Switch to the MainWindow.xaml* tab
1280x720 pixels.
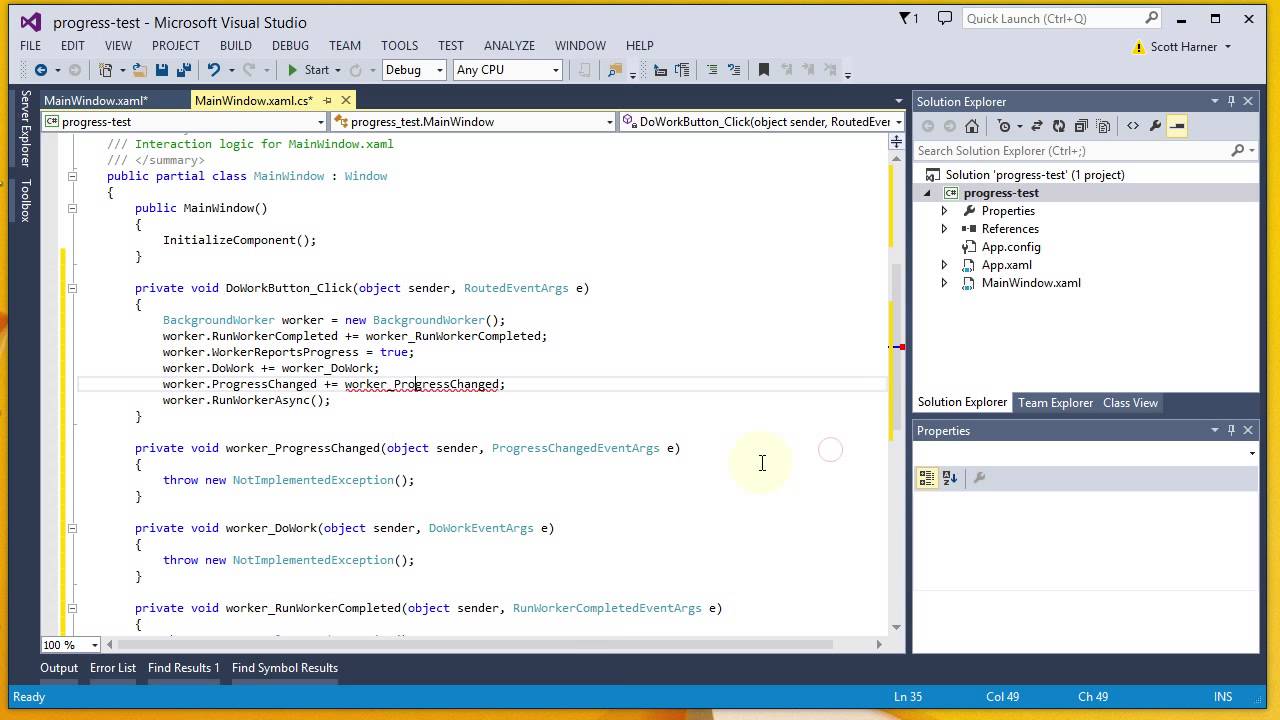pos(96,100)
